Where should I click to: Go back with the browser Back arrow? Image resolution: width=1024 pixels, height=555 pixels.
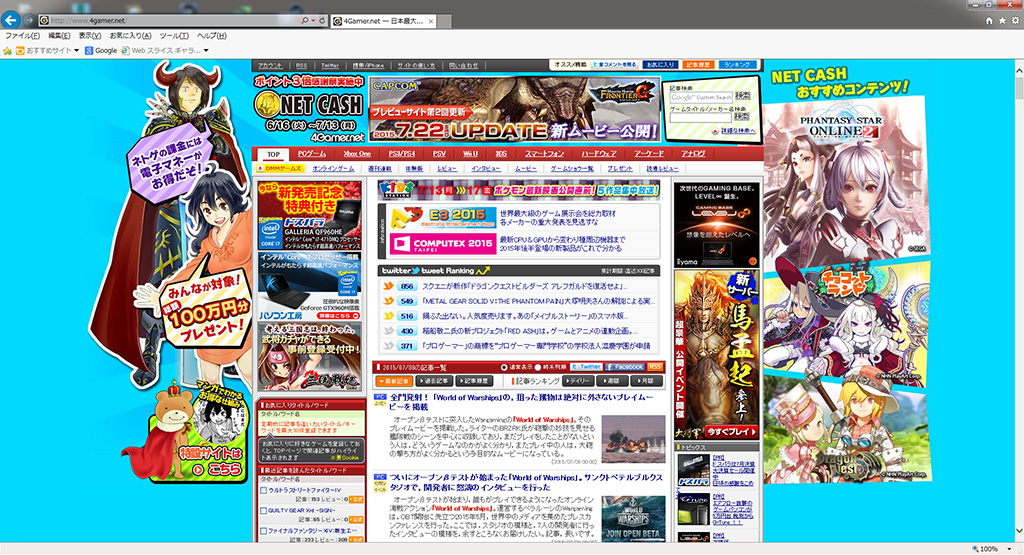(x=10, y=20)
